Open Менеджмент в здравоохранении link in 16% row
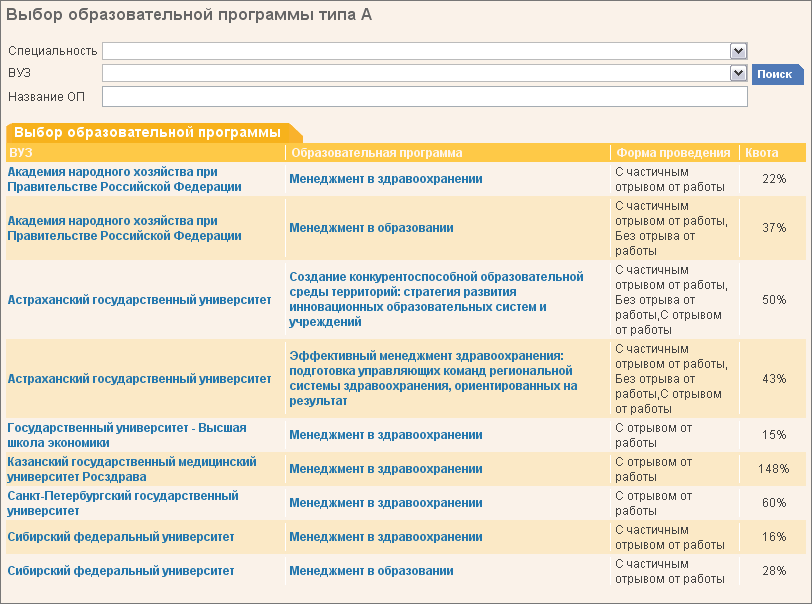Viewport: 812px width, 604px height. click(x=386, y=537)
